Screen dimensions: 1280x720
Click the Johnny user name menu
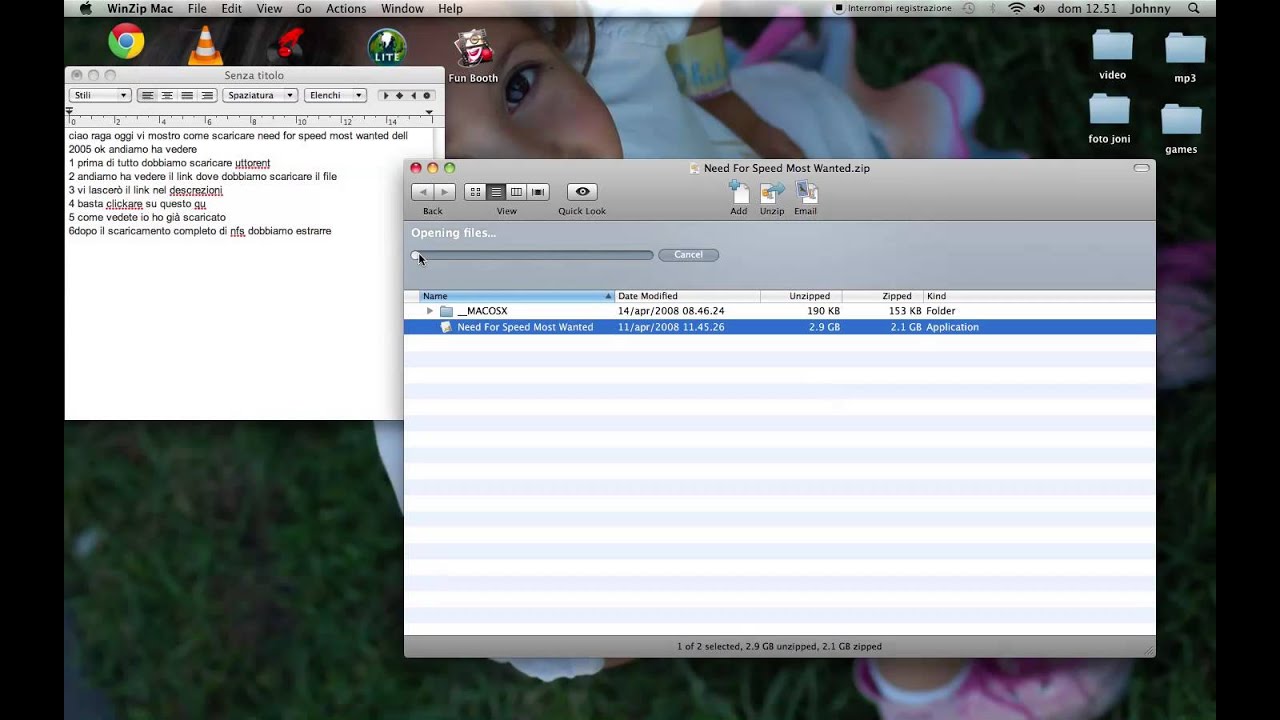1150,8
